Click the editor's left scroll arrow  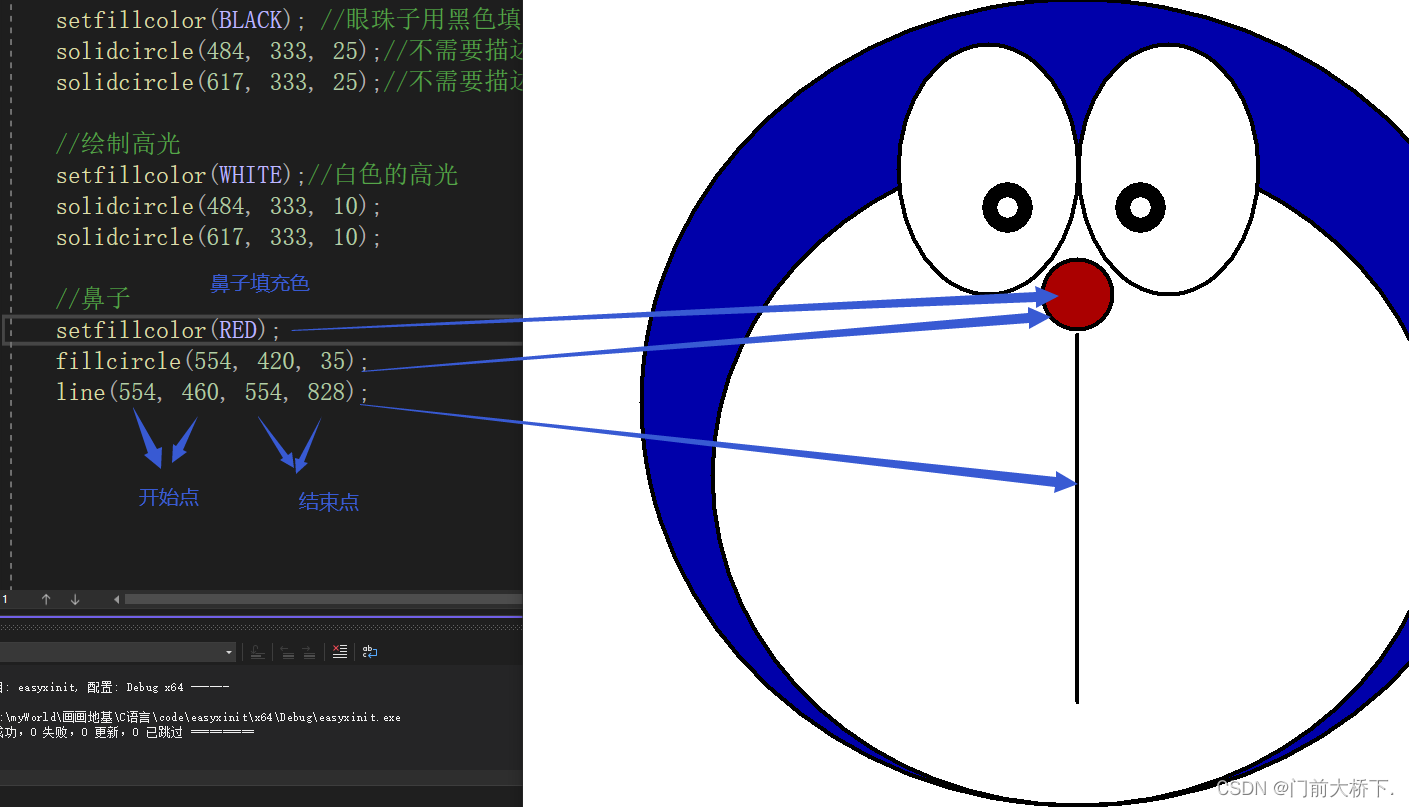(116, 599)
